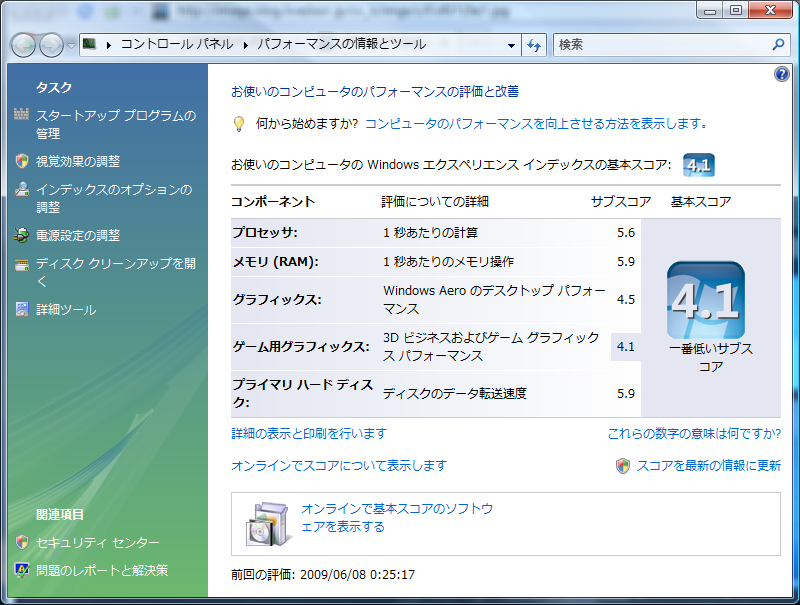Expand the arrow before パフォーマンスの情報とツール
This screenshot has width=800, height=605.
coord(246,45)
